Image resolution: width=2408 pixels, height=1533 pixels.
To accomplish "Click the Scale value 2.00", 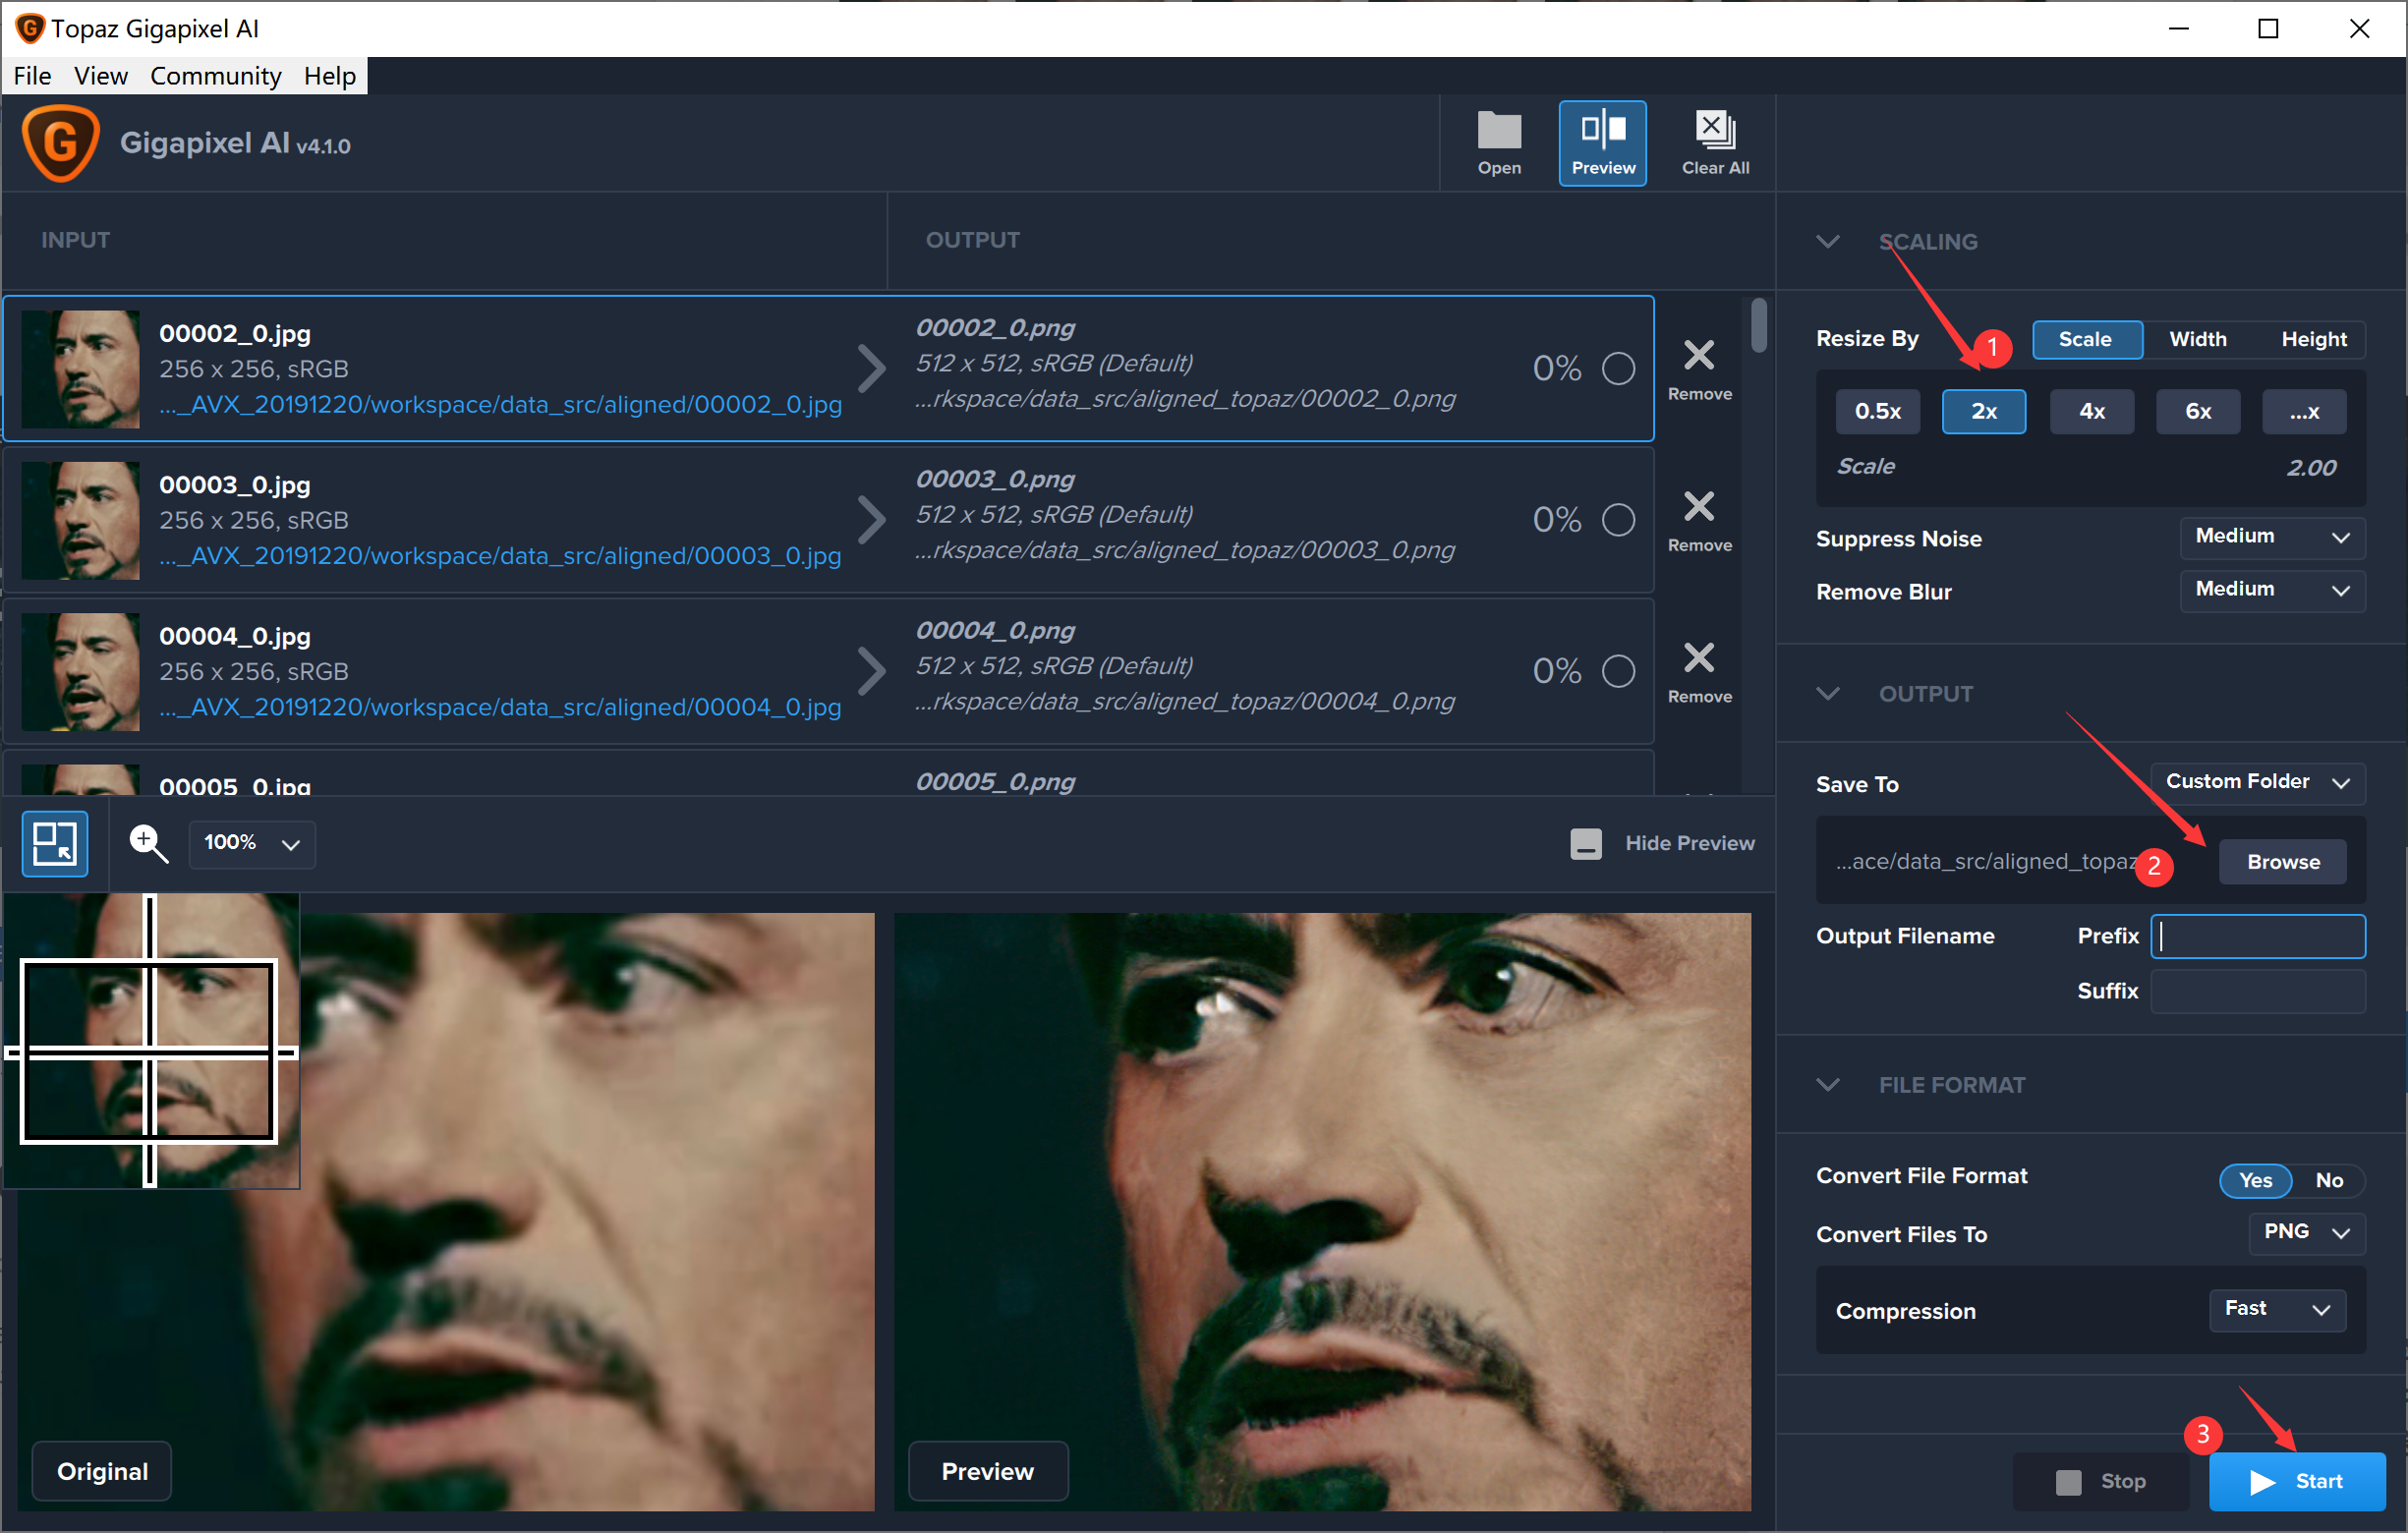I will [x=2311, y=467].
